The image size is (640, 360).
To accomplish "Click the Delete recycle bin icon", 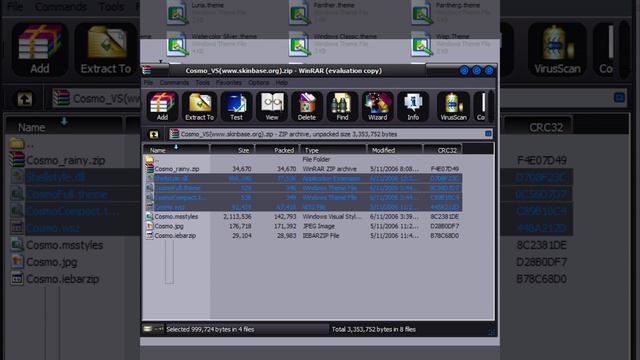I will 307,107.
